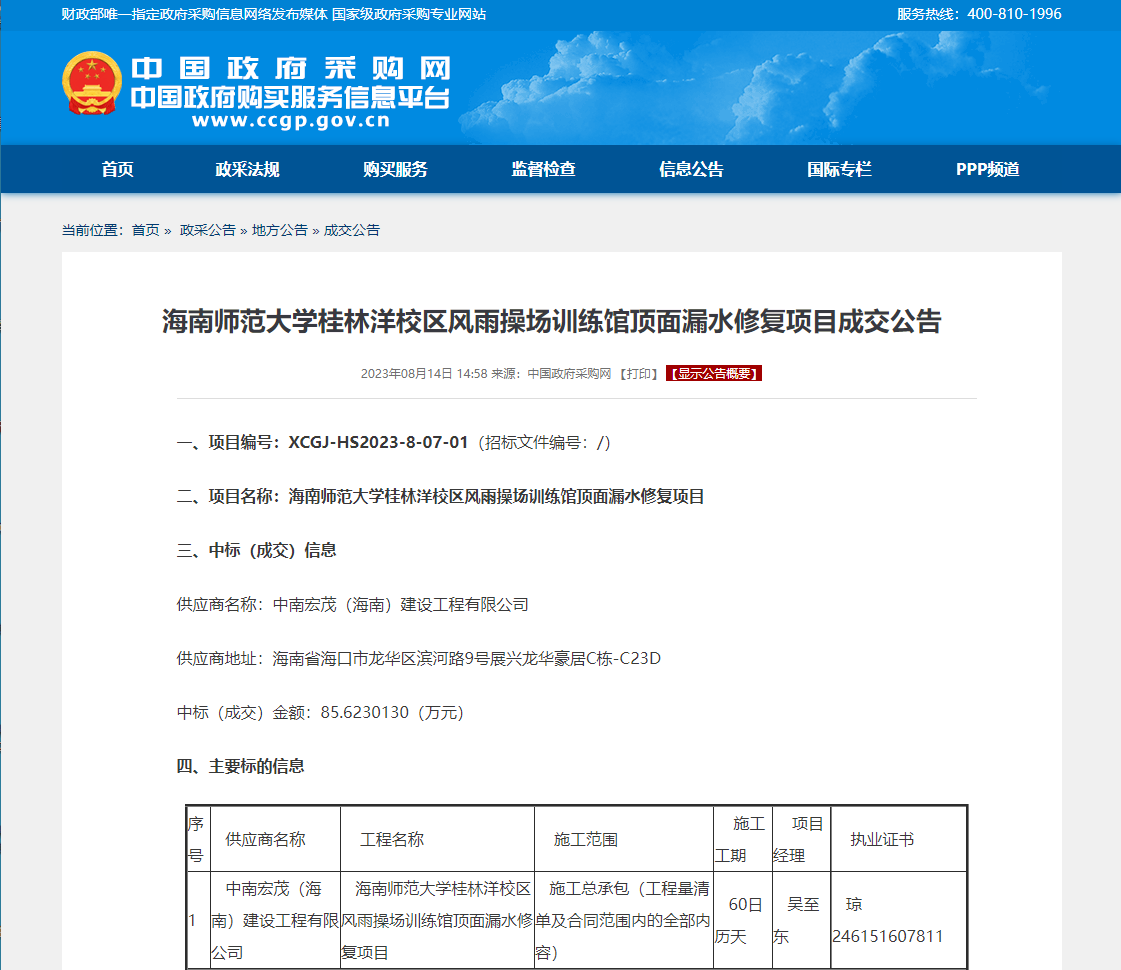Viewport: 1121px width, 970px height.
Task: Click the red 显示公告概要 button
Action: tap(713, 374)
